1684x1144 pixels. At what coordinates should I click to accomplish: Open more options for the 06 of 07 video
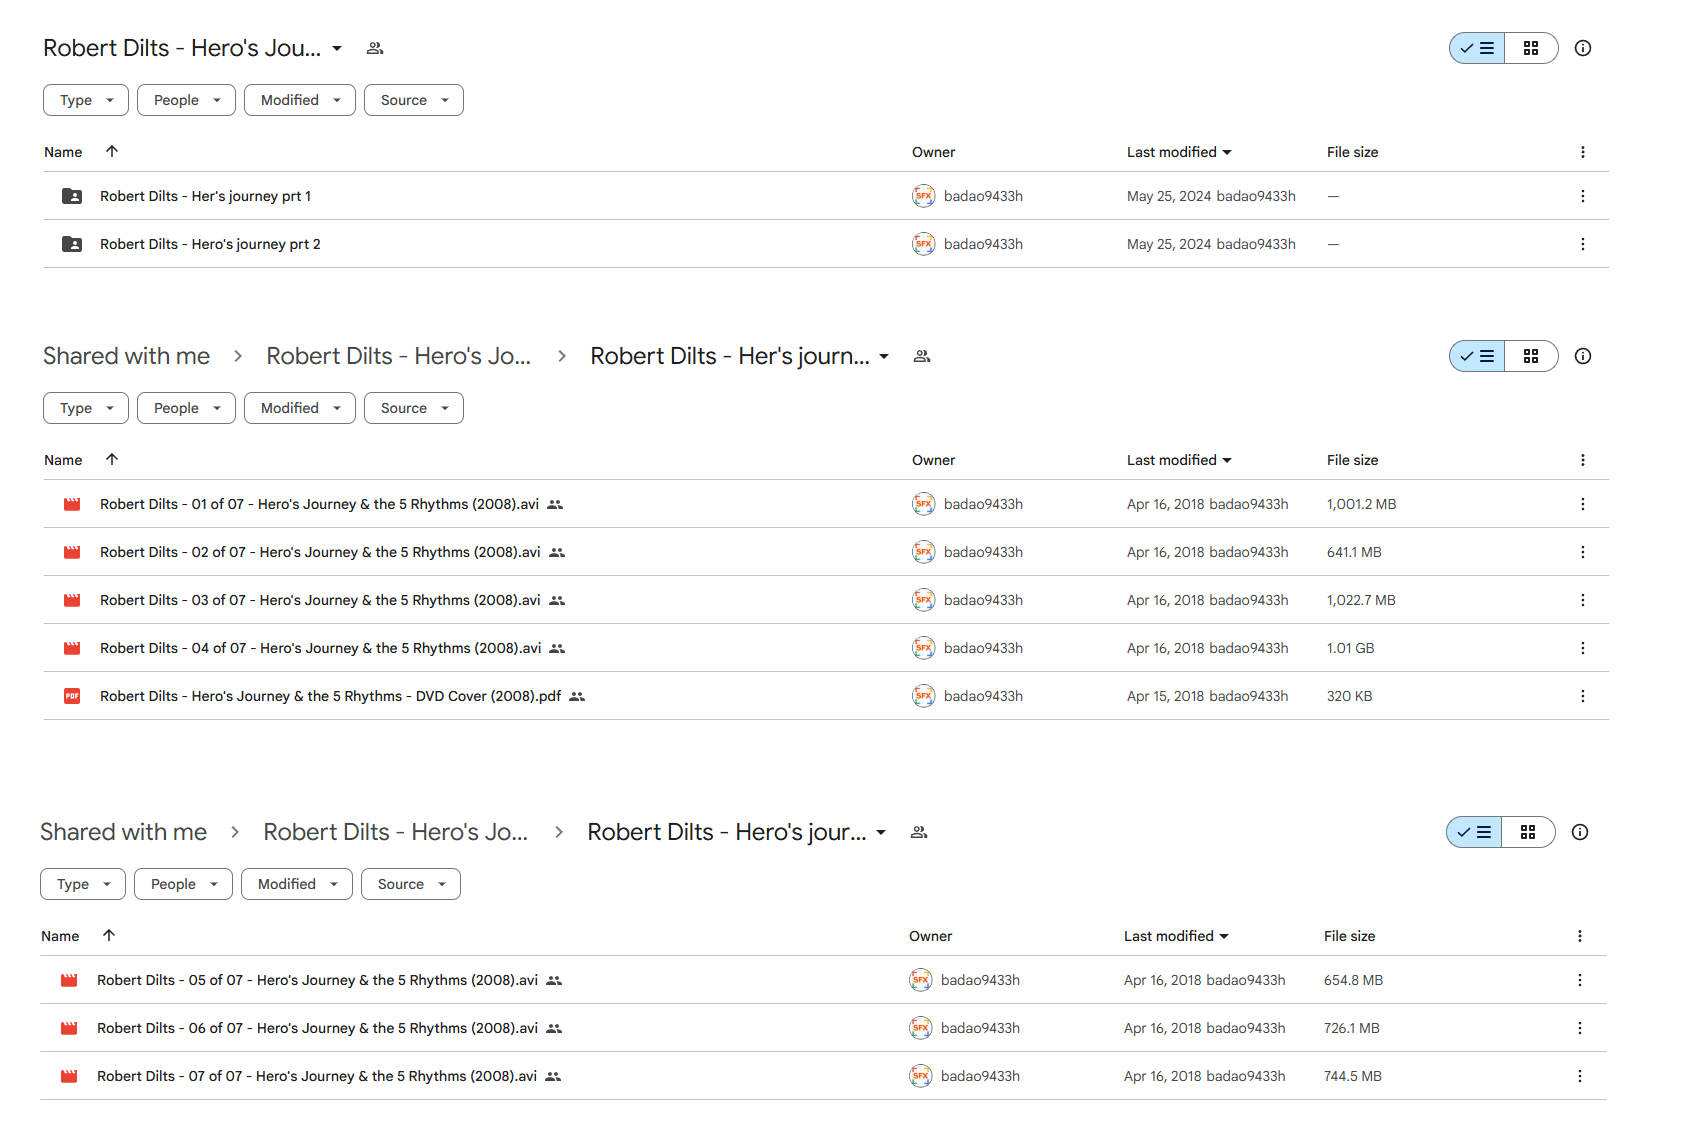[x=1580, y=1028]
